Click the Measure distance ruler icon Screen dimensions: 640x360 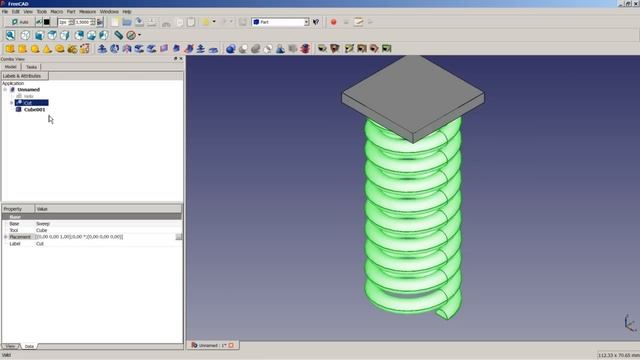click(x=118, y=36)
